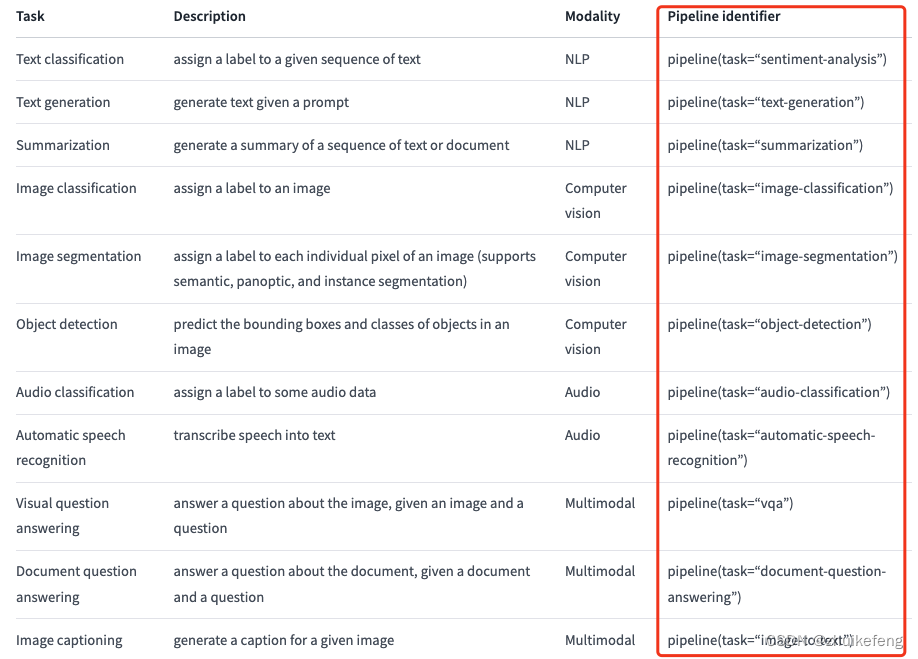
Task: Select the Image captioning task cell
Action: 69,640
